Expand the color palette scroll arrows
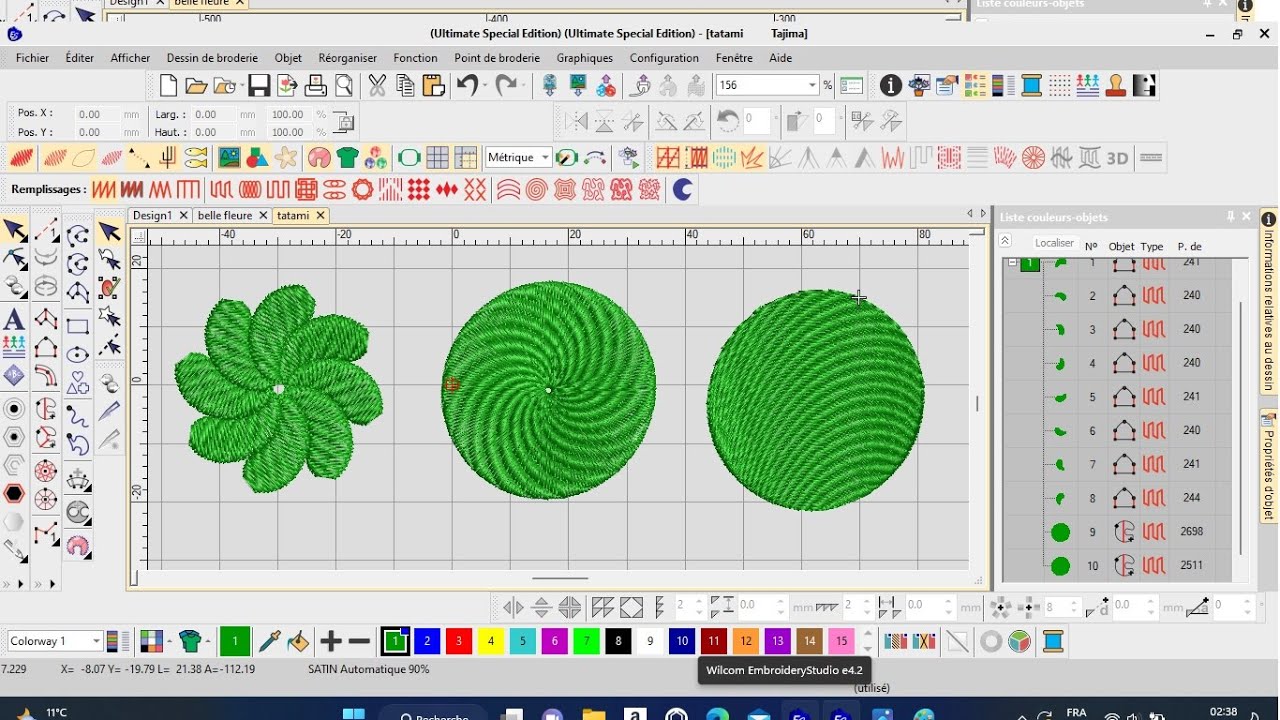 867,641
